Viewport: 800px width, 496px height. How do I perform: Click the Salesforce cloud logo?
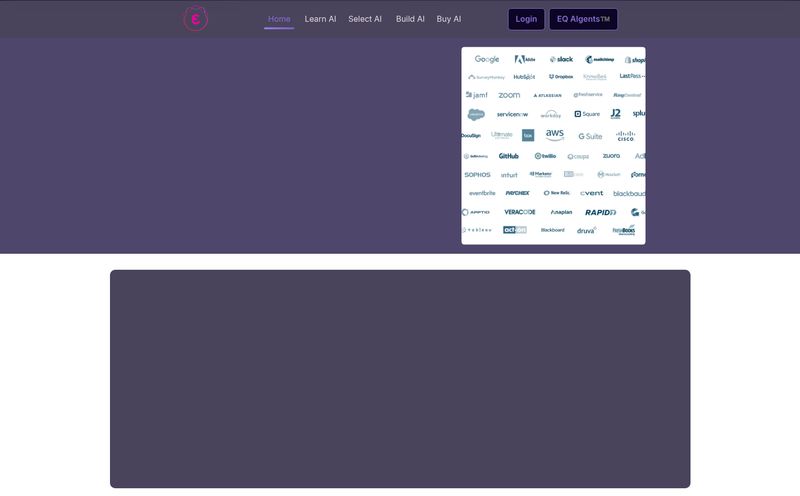pyautogui.click(x=476, y=114)
